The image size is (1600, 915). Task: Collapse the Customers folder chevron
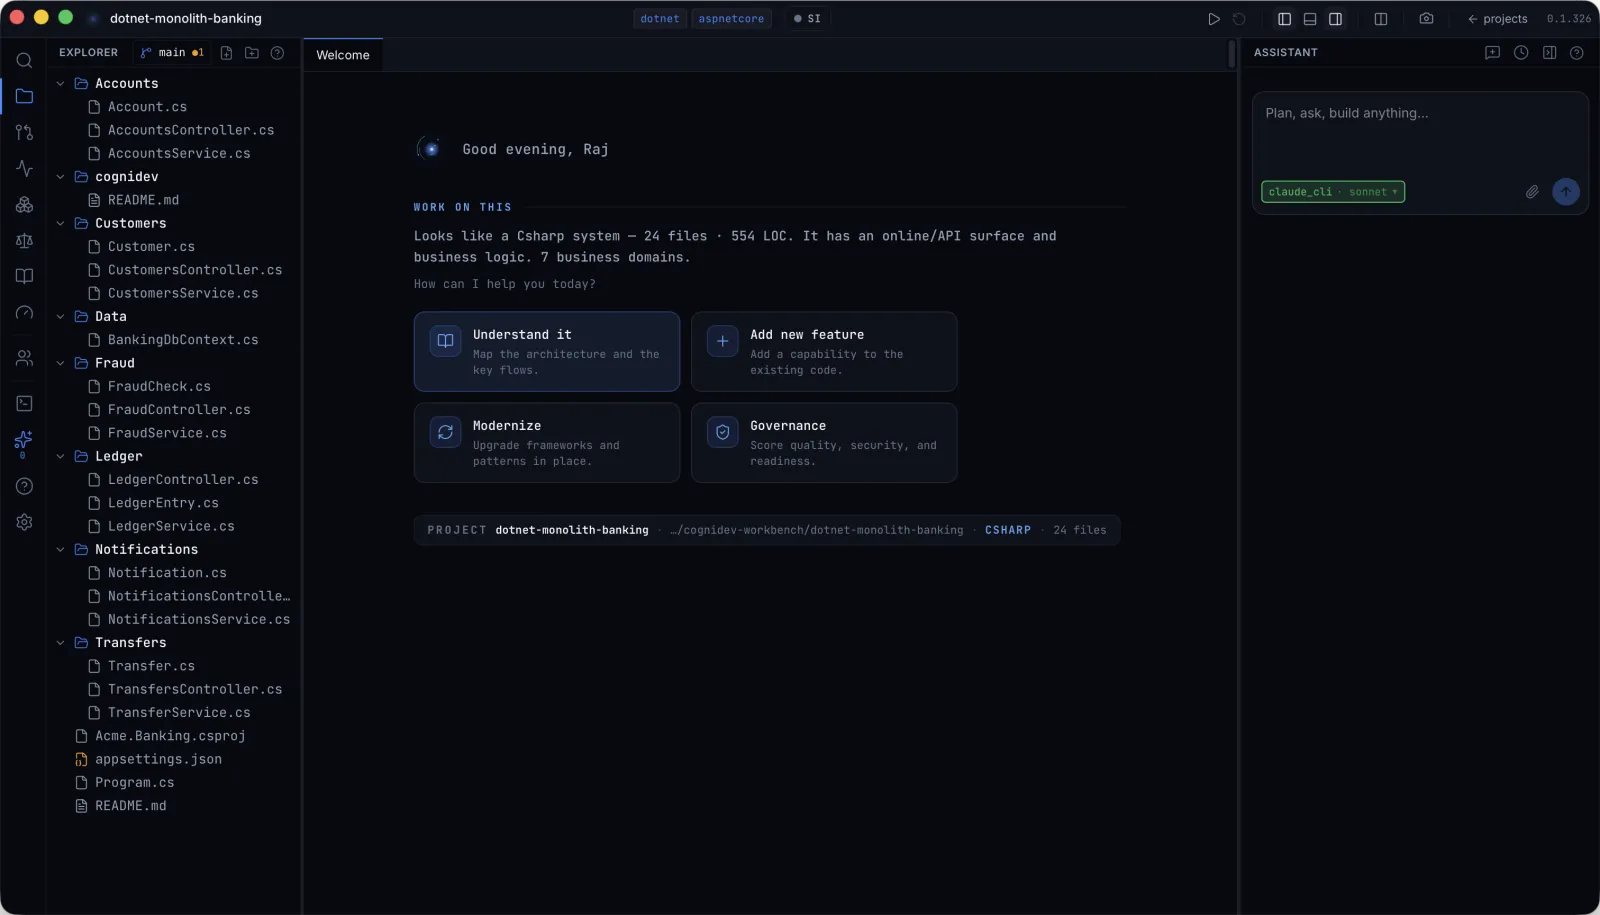click(x=60, y=224)
